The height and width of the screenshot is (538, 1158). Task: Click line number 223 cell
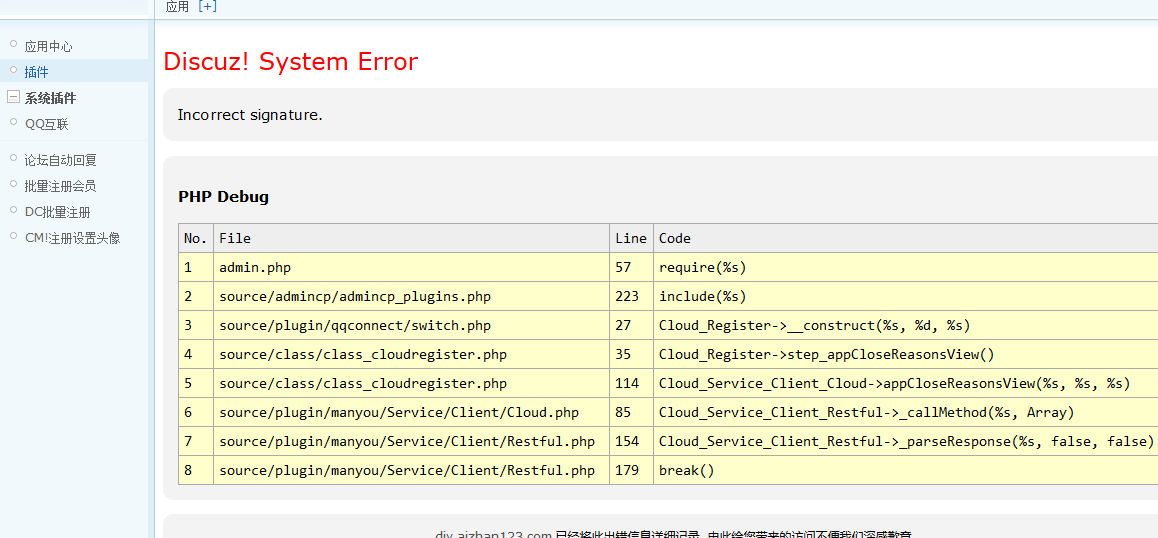(x=631, y=296)
